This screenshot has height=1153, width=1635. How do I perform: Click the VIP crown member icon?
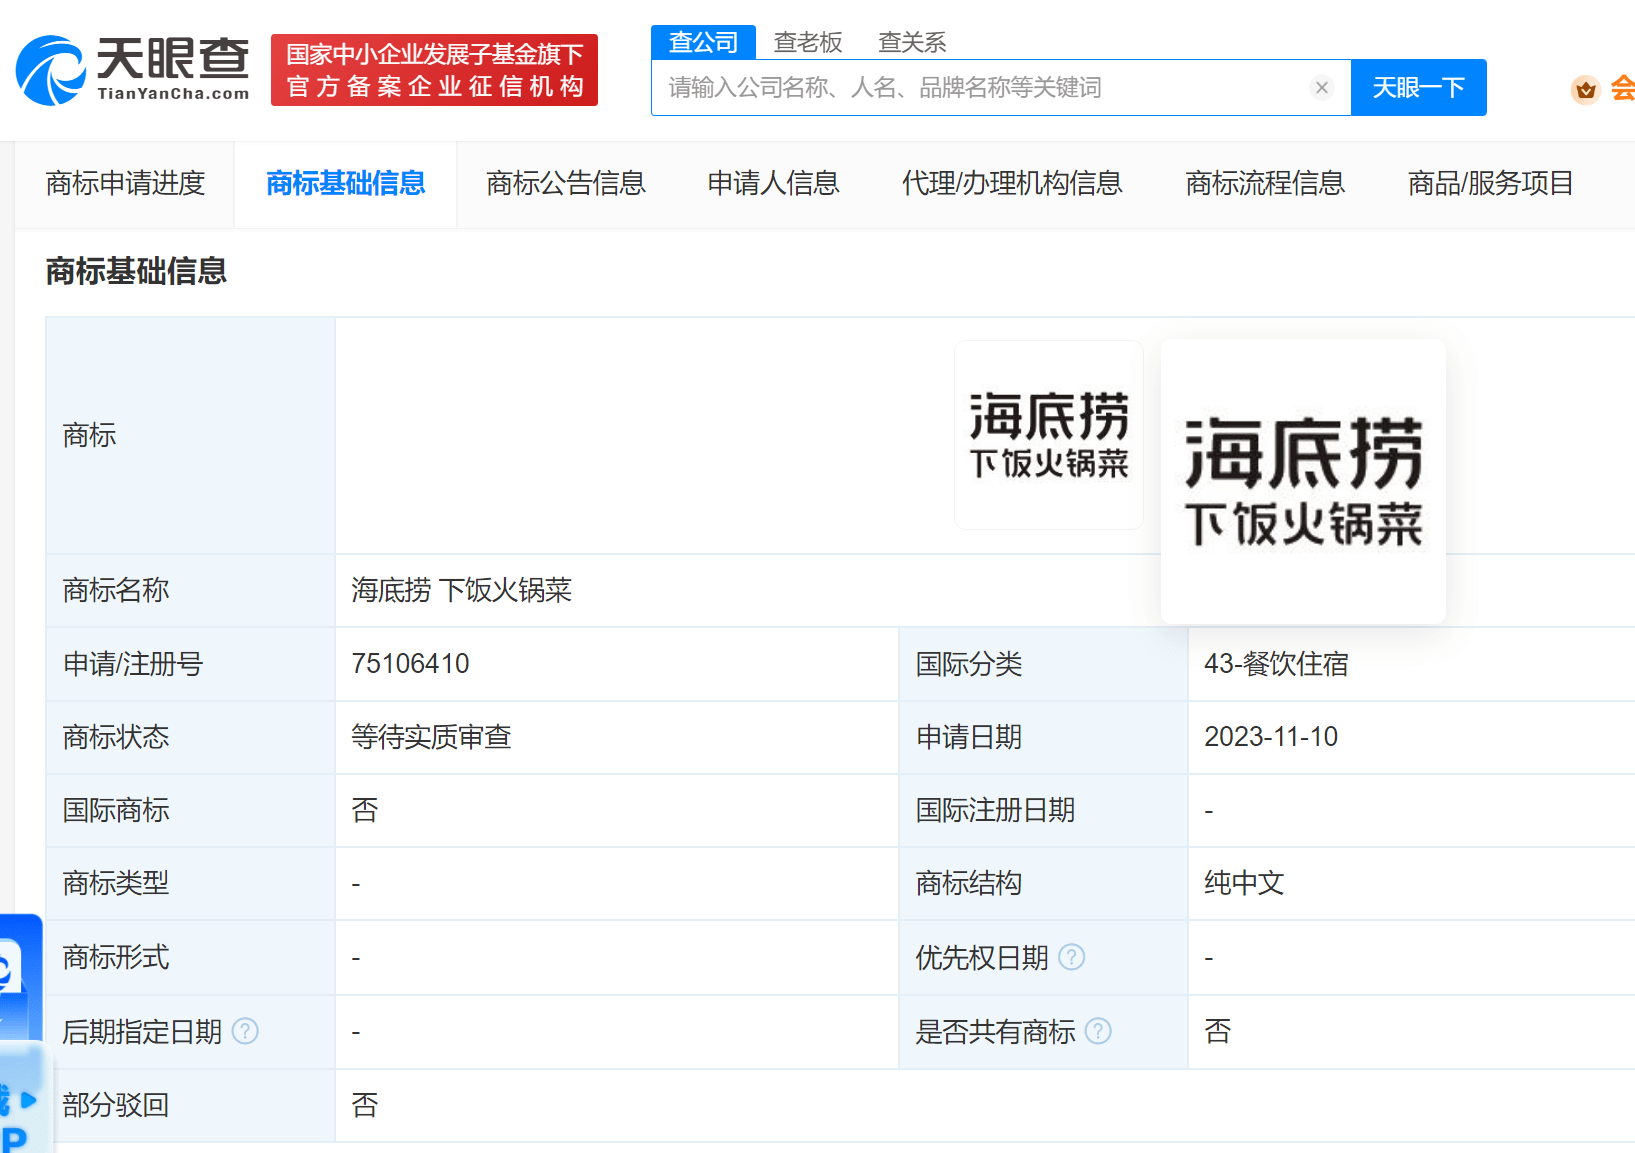(x=1585, y=90)
